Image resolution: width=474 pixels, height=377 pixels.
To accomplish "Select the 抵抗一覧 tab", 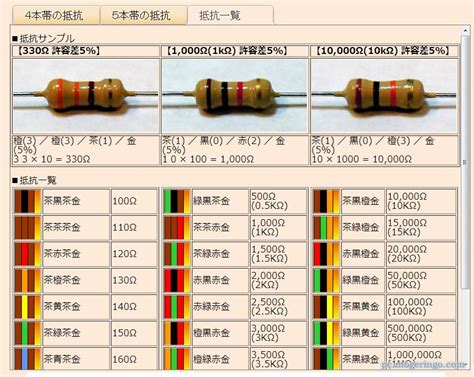I will click(230, 15).
